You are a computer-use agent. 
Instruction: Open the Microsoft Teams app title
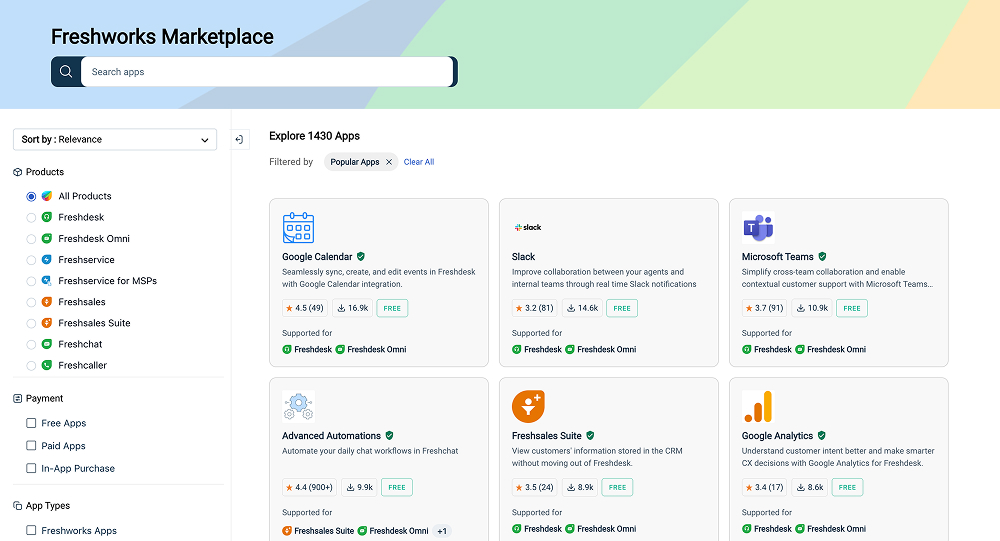(x=777, y=256)
